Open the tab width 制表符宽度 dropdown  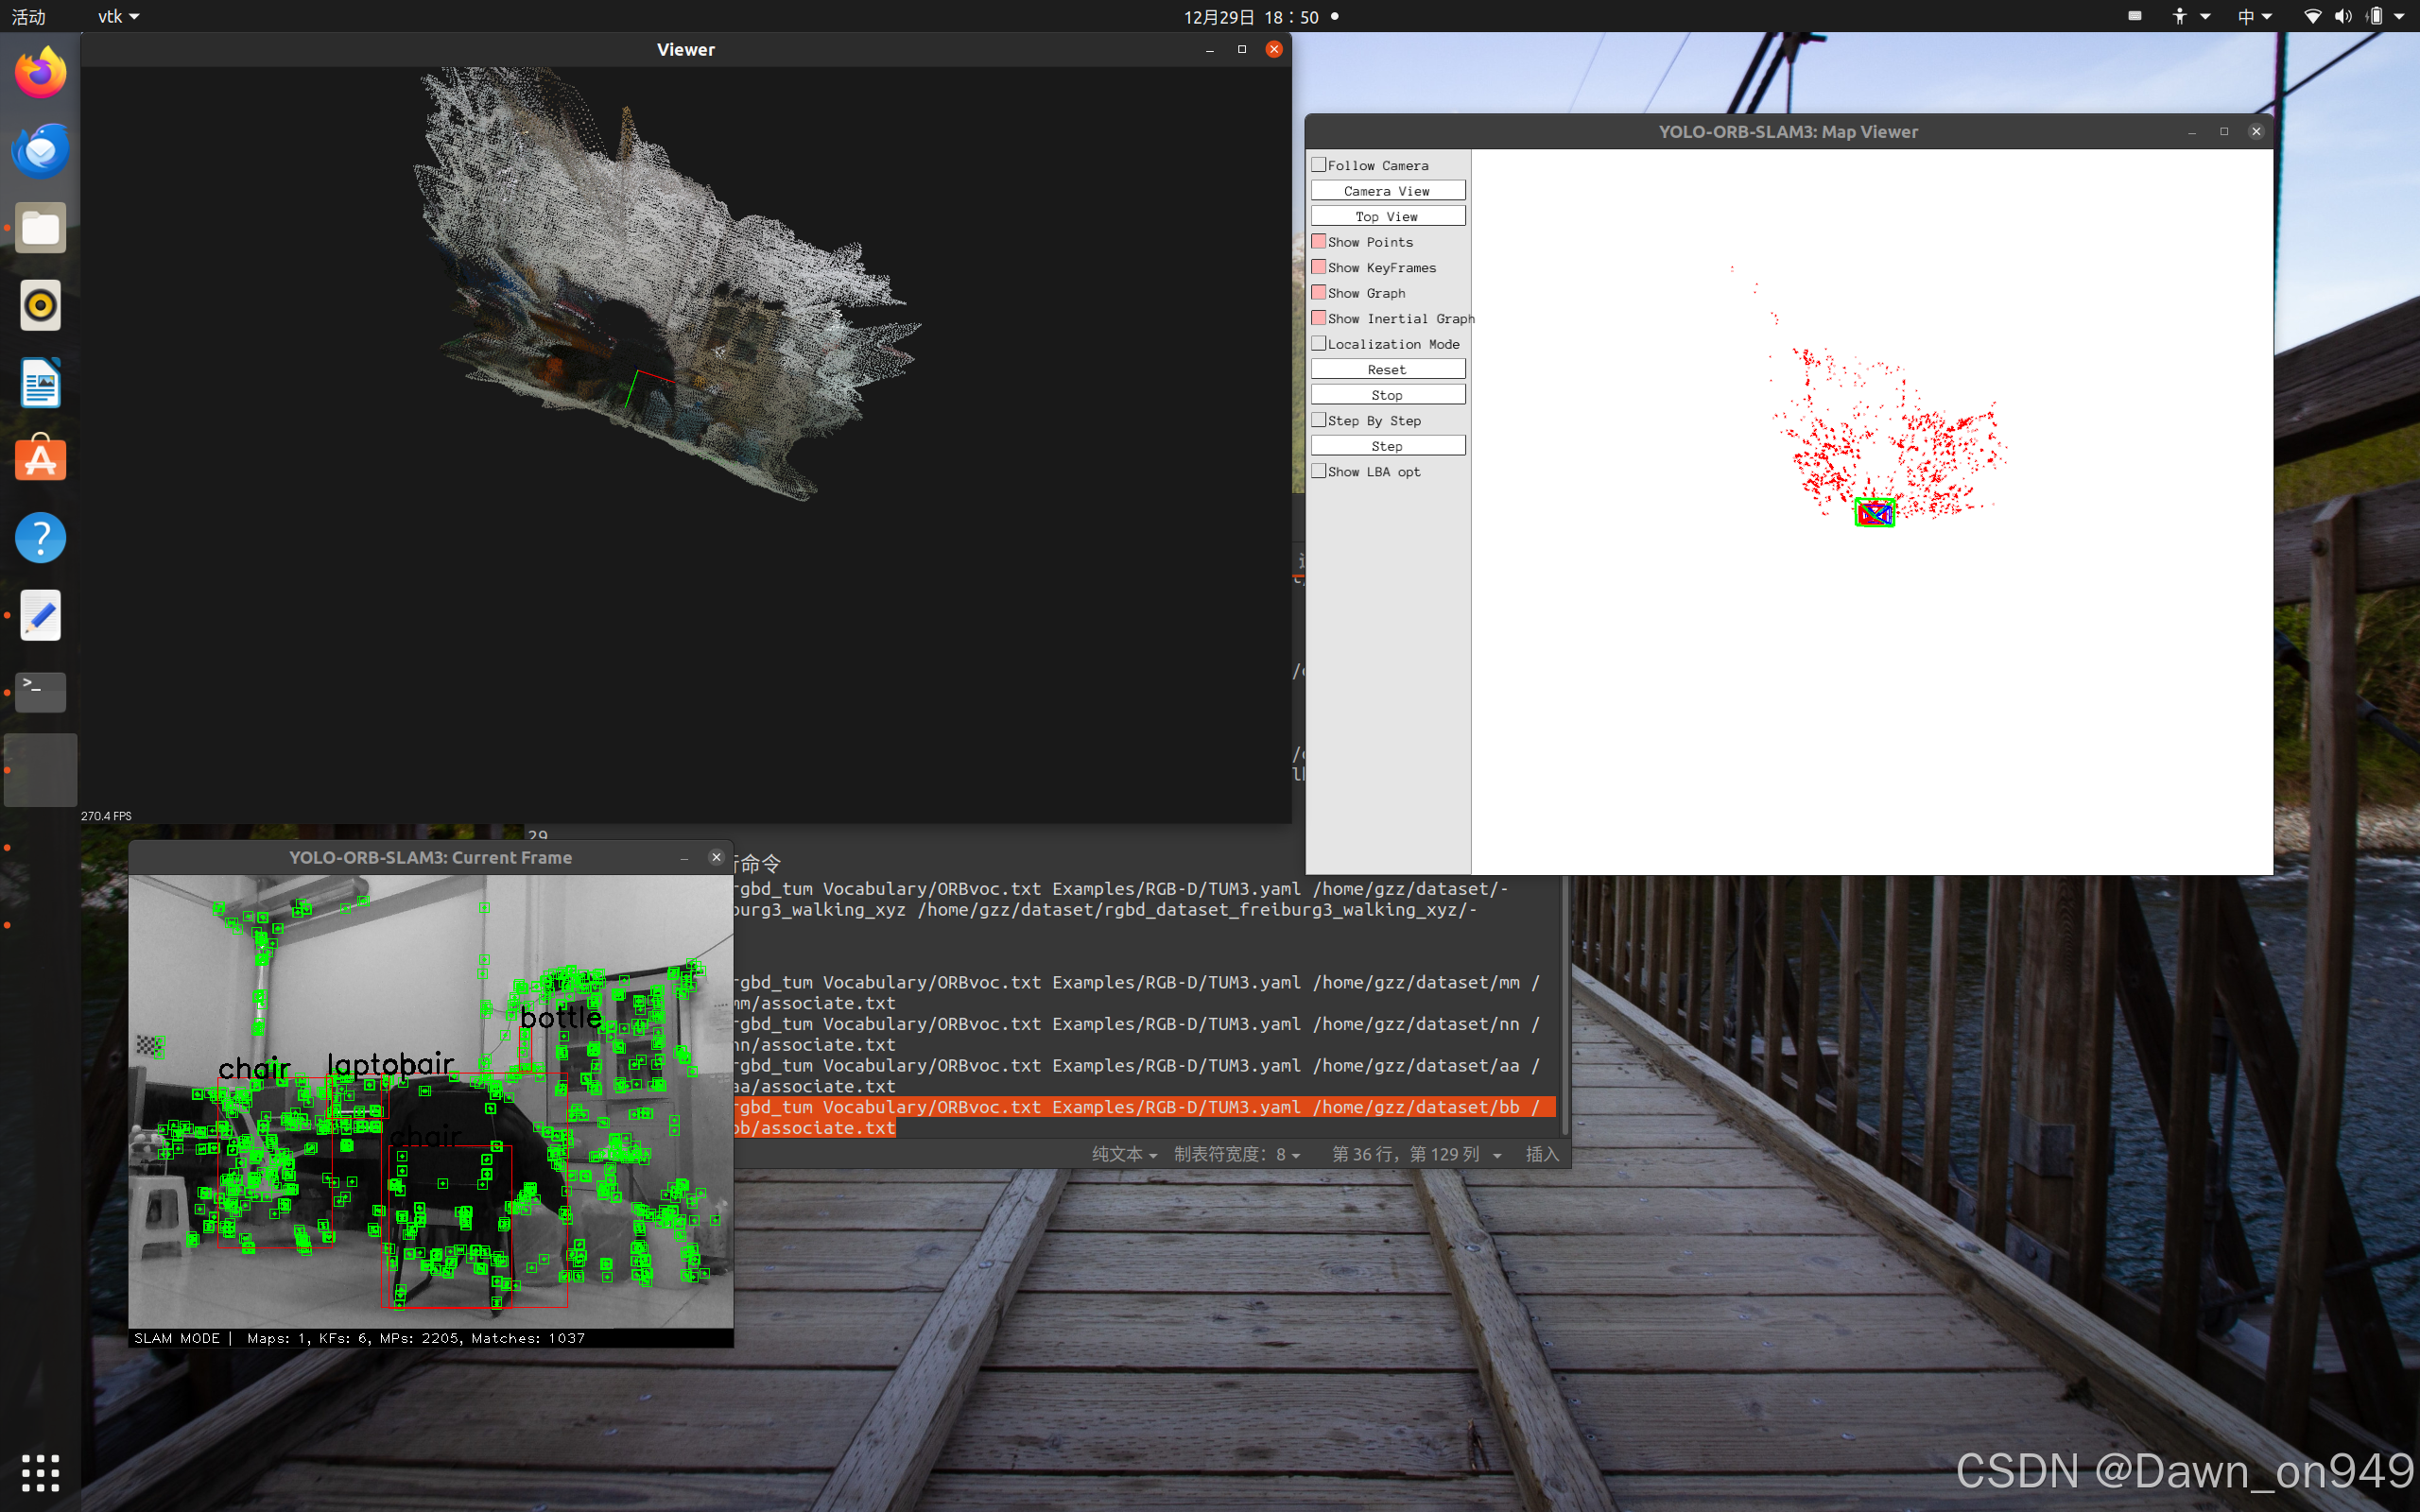(x=1237, y=1154)
